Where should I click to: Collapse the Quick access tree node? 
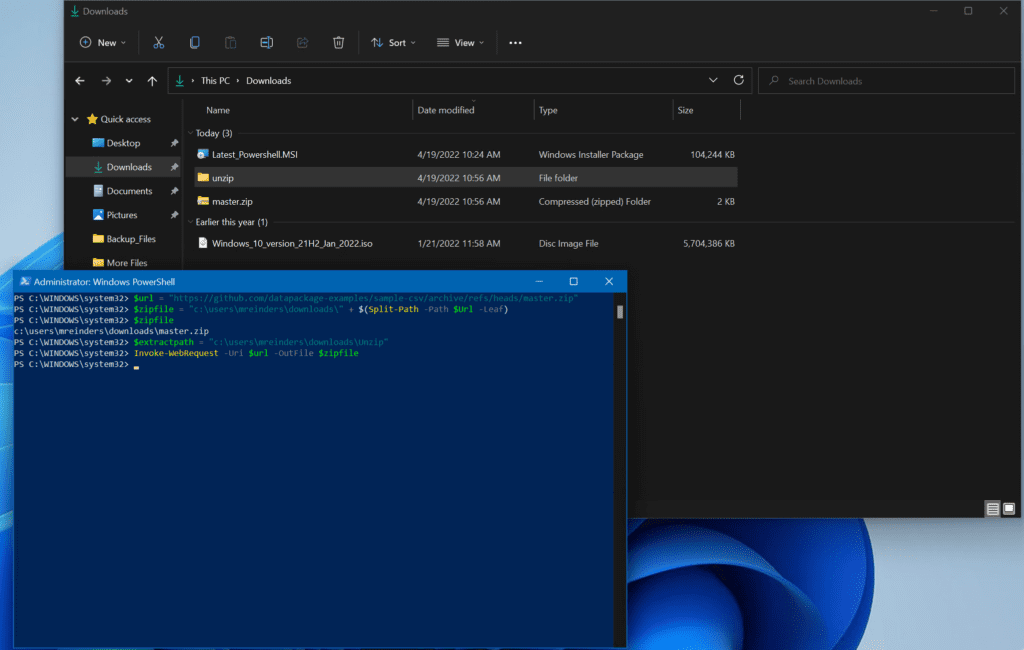pos(75,119)
